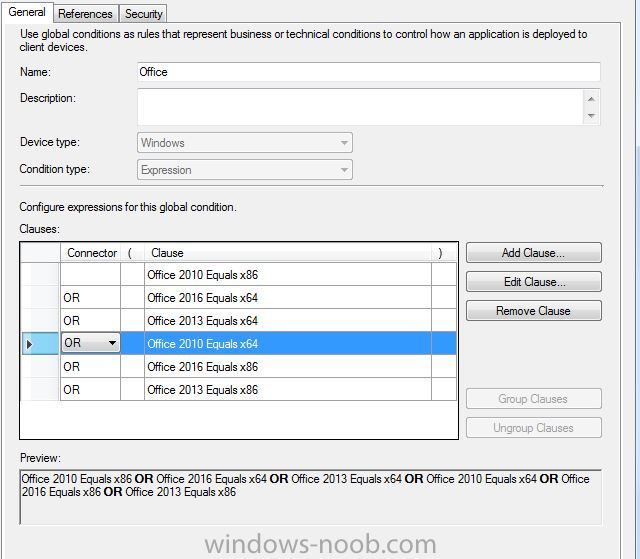Click OR connector for Office 2016 x64 row

[90, 297]
